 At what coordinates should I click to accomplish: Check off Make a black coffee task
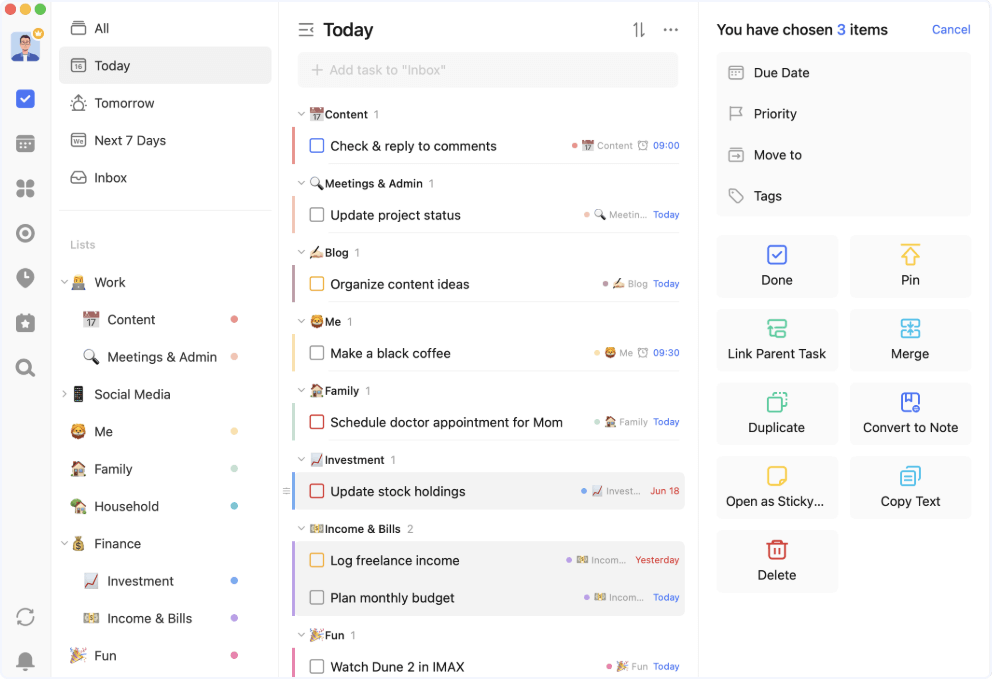point(317,353)
